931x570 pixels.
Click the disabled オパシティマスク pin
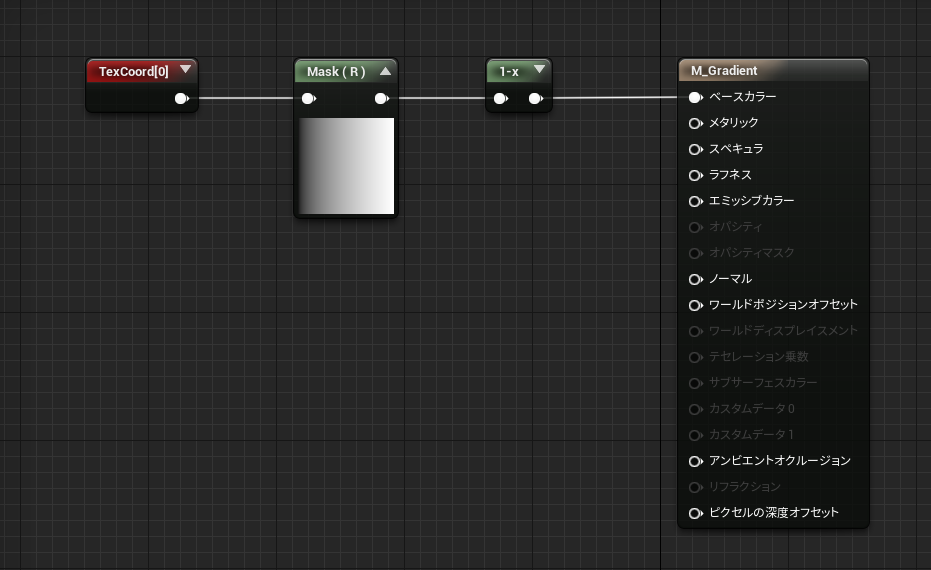tap(695, 254)
